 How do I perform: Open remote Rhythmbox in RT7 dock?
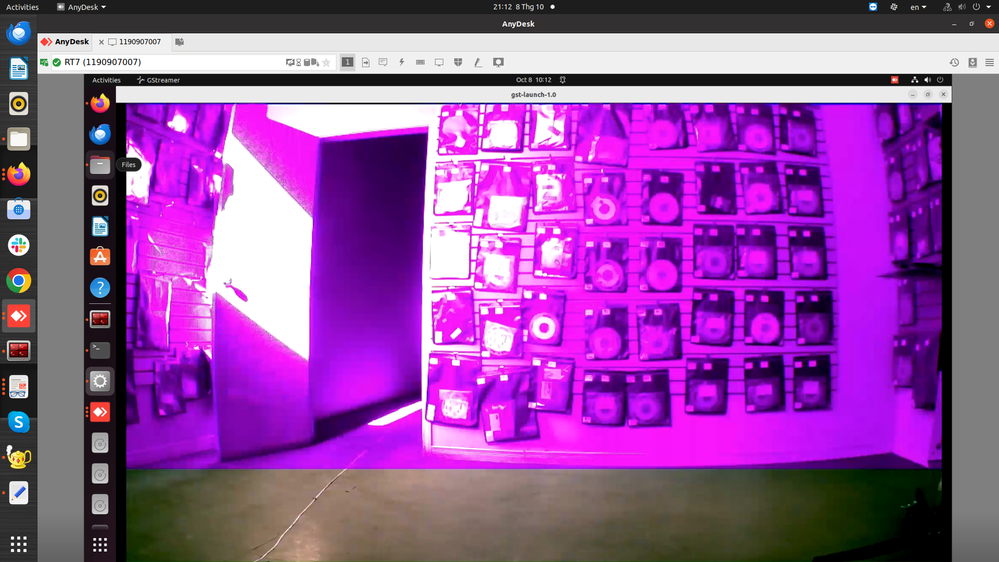point(100,196)
